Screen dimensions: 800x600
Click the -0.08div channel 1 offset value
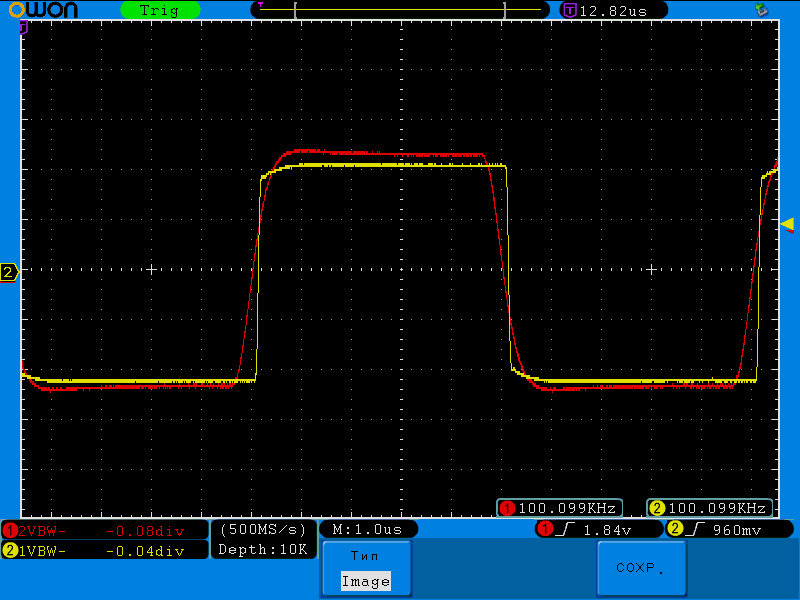145,531
